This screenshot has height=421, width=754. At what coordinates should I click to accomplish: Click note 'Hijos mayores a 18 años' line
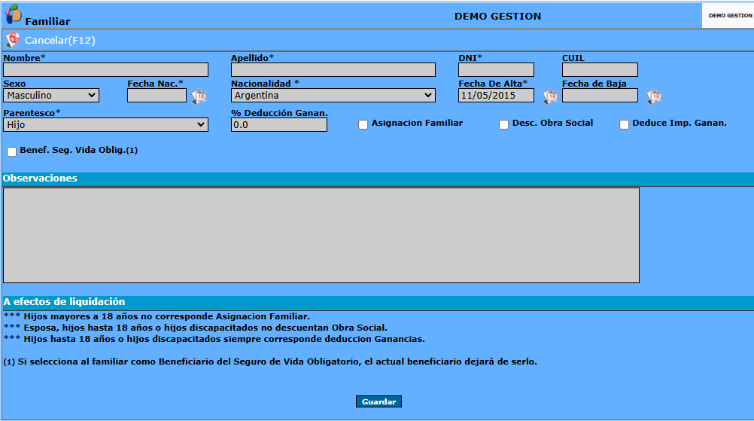tap(157, 316)
